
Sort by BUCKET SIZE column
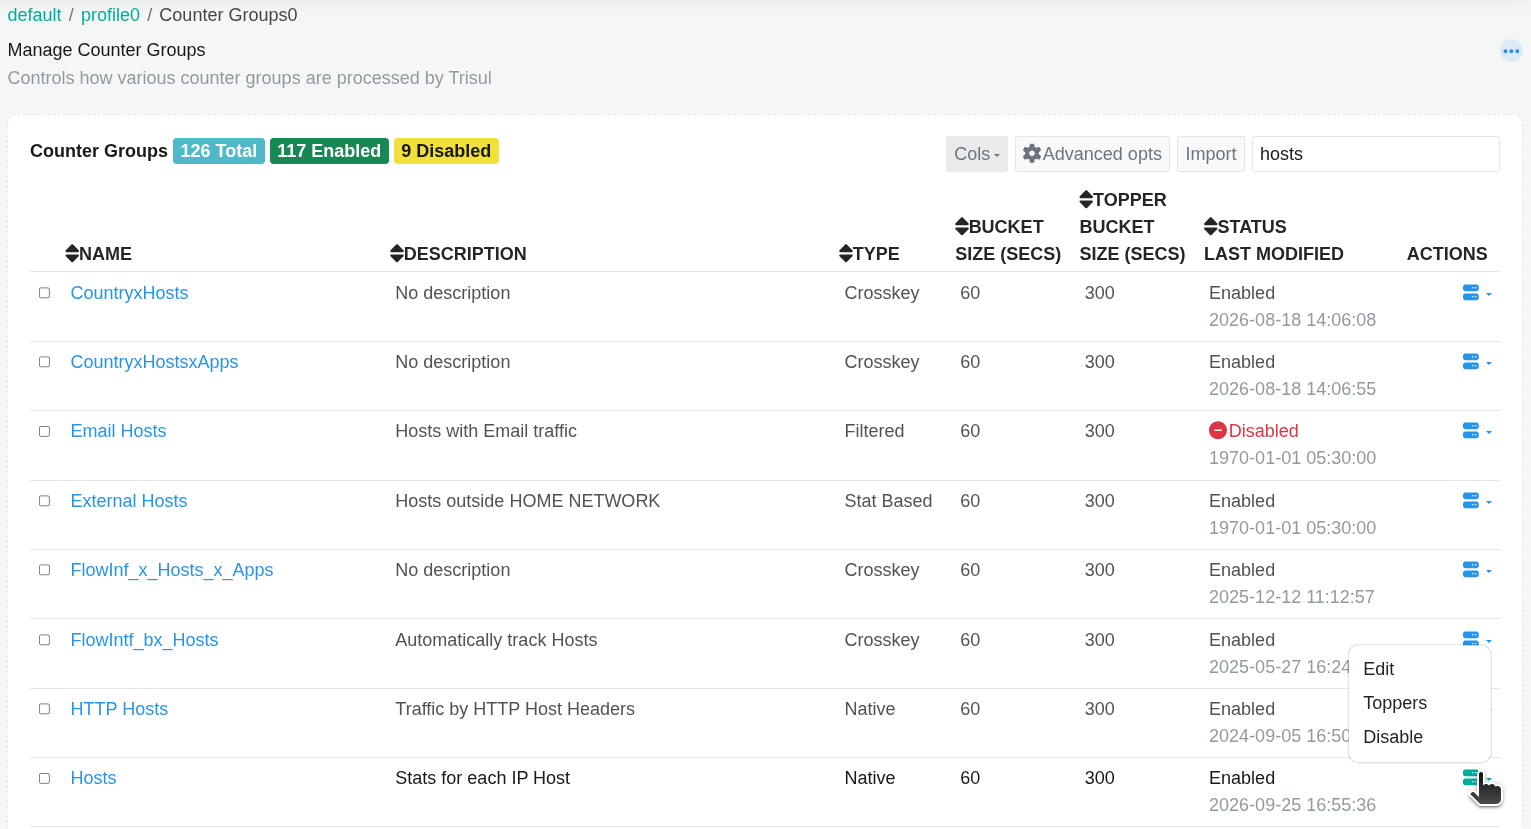tap(1007, 240)
